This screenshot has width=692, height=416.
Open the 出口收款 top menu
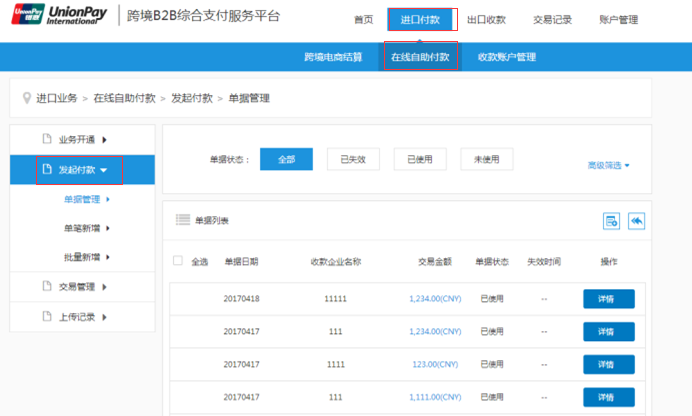click(x=486, y=19)
